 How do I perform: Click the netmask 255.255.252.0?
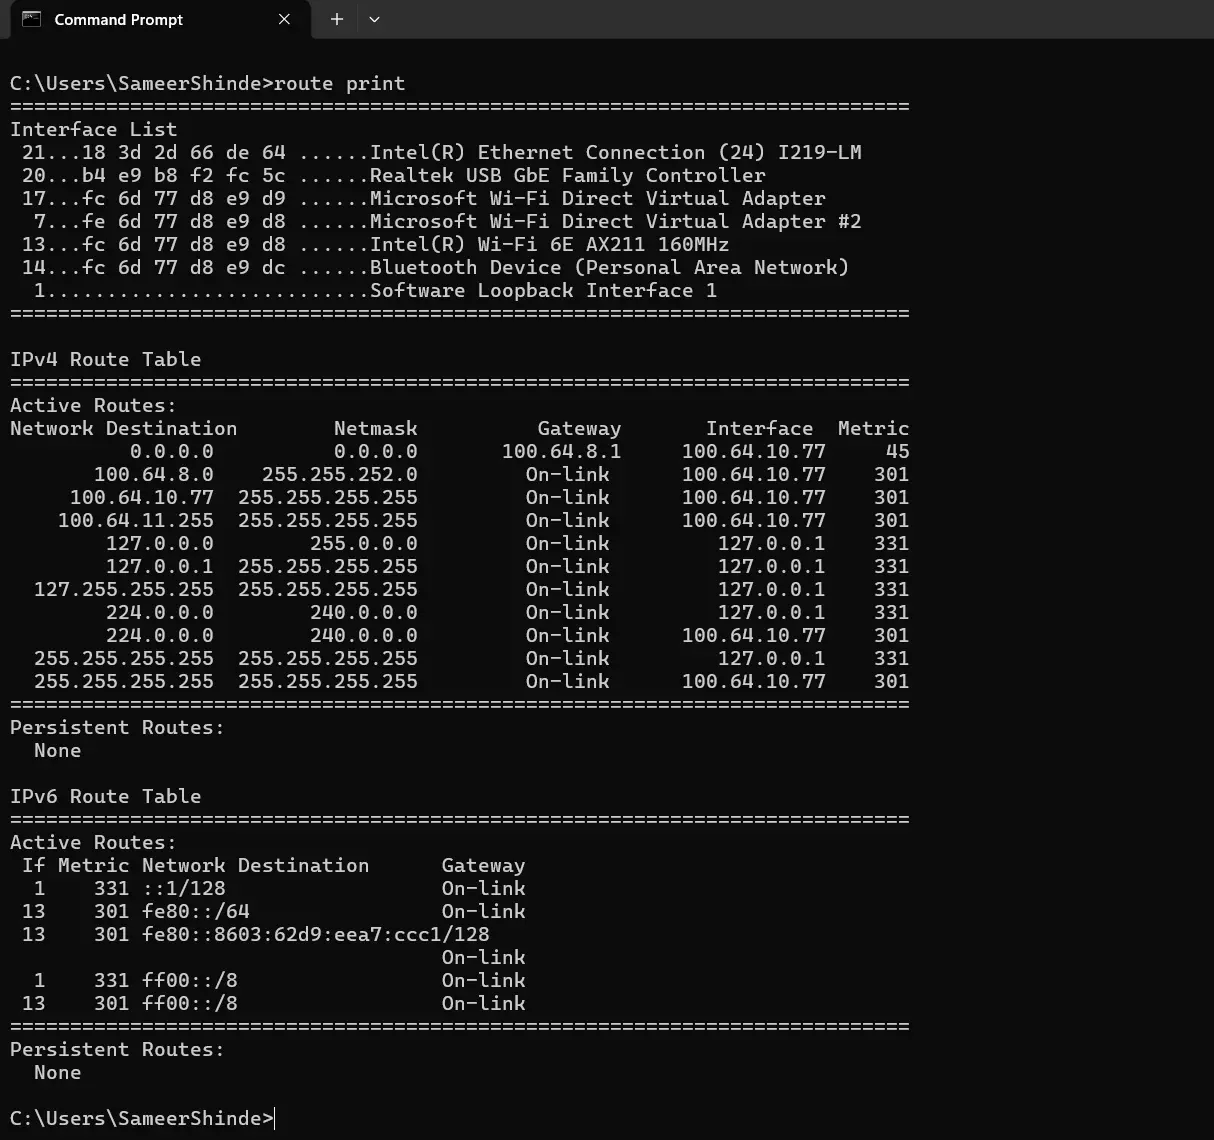[340, 474]
